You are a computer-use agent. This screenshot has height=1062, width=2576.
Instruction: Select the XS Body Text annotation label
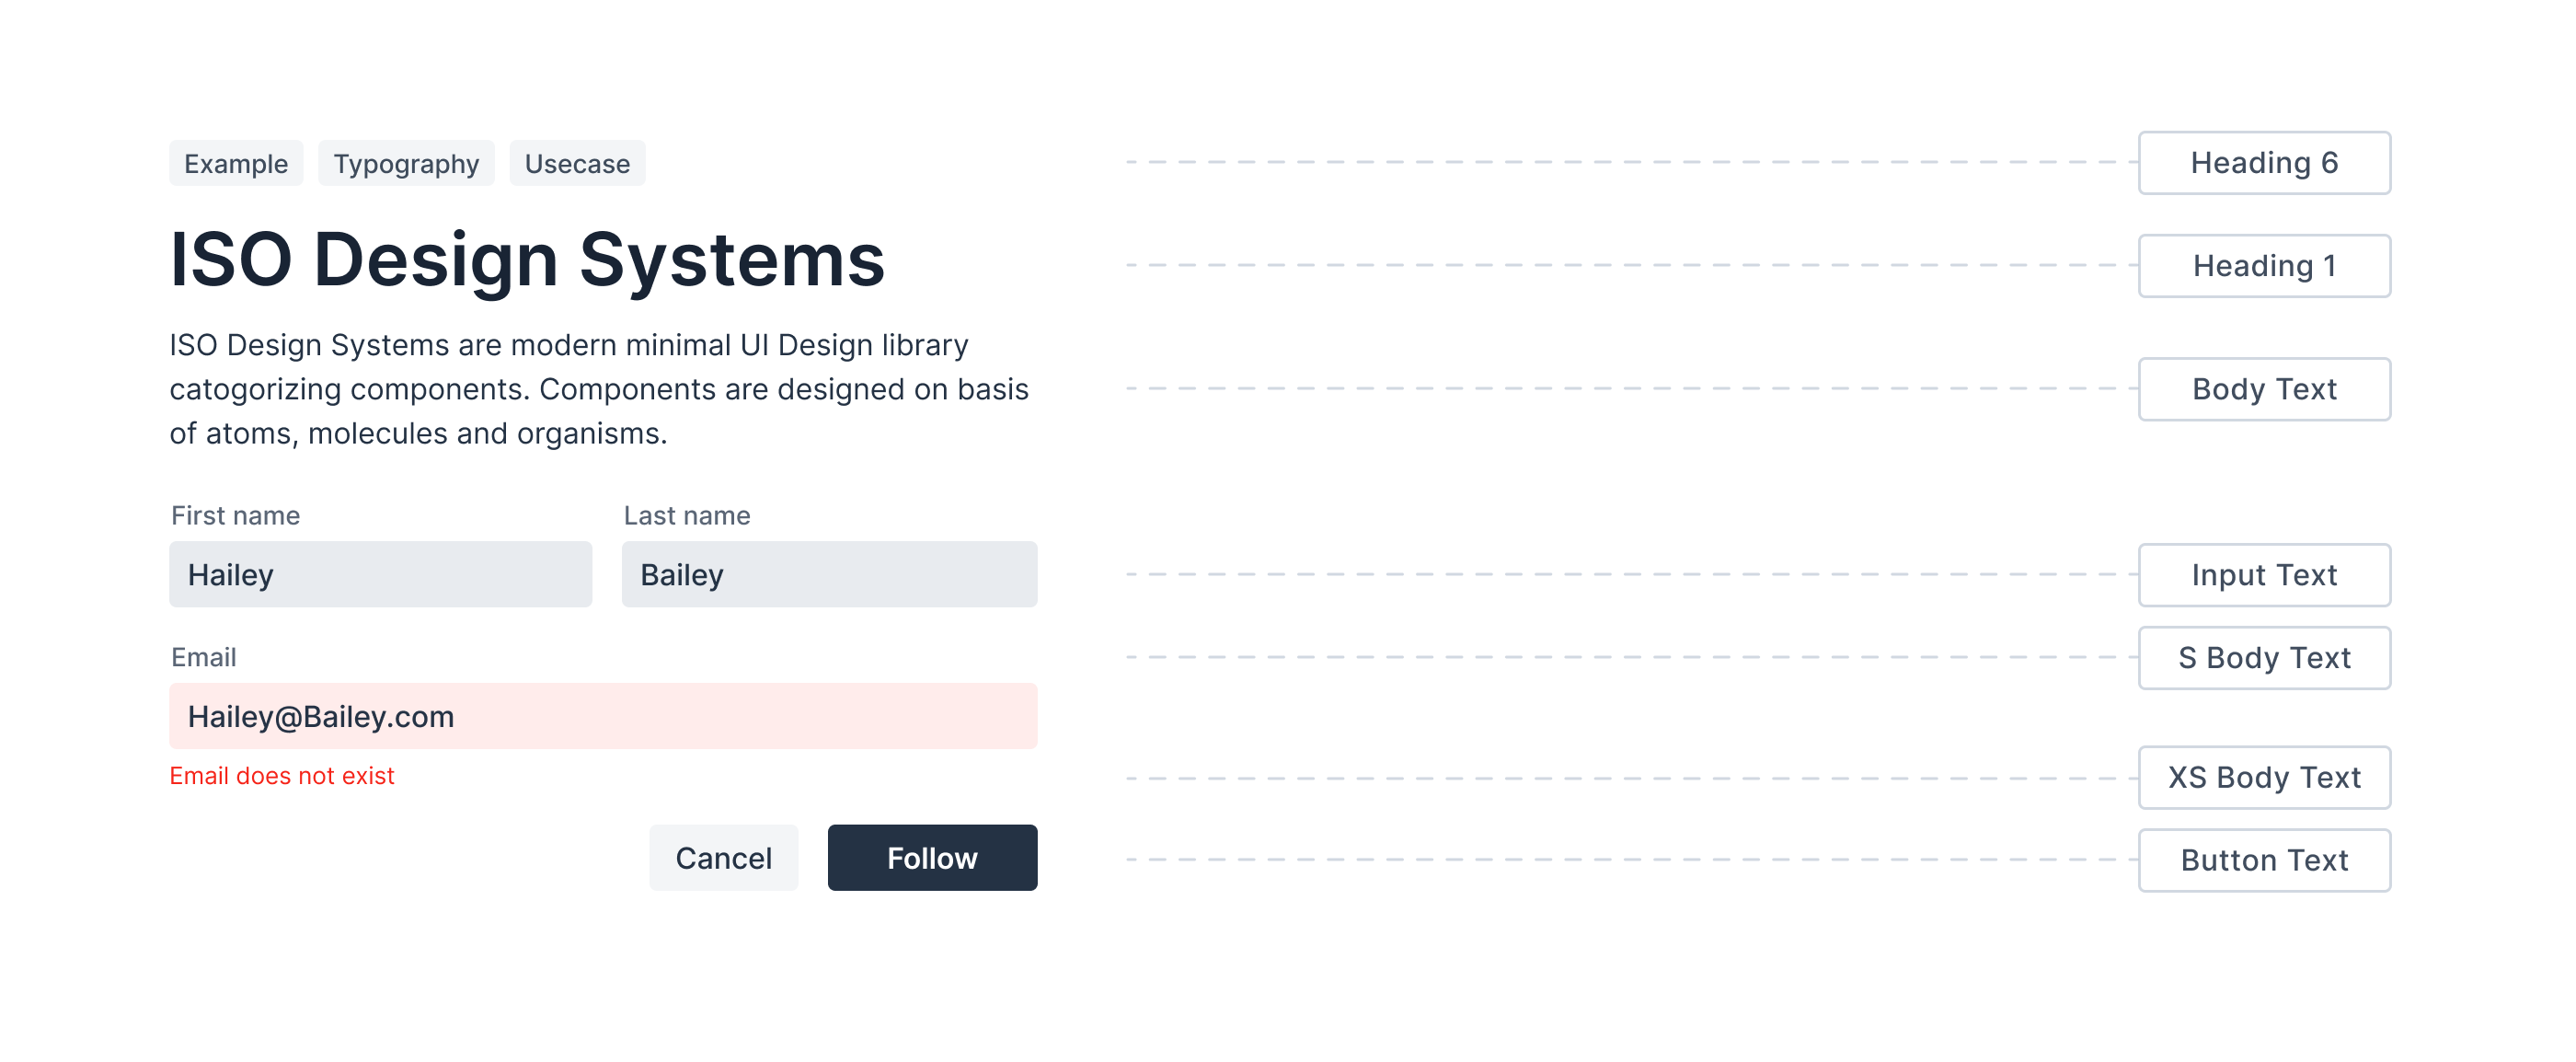coord(2263,777)
